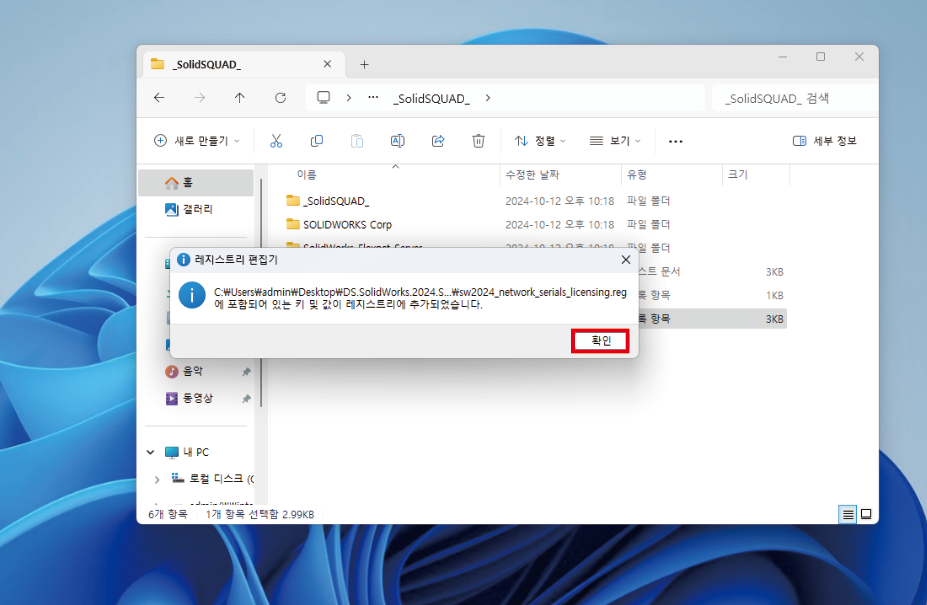Click the Cut scissors icon
This screenshot has width=927, height=605.
coord(276,141)
